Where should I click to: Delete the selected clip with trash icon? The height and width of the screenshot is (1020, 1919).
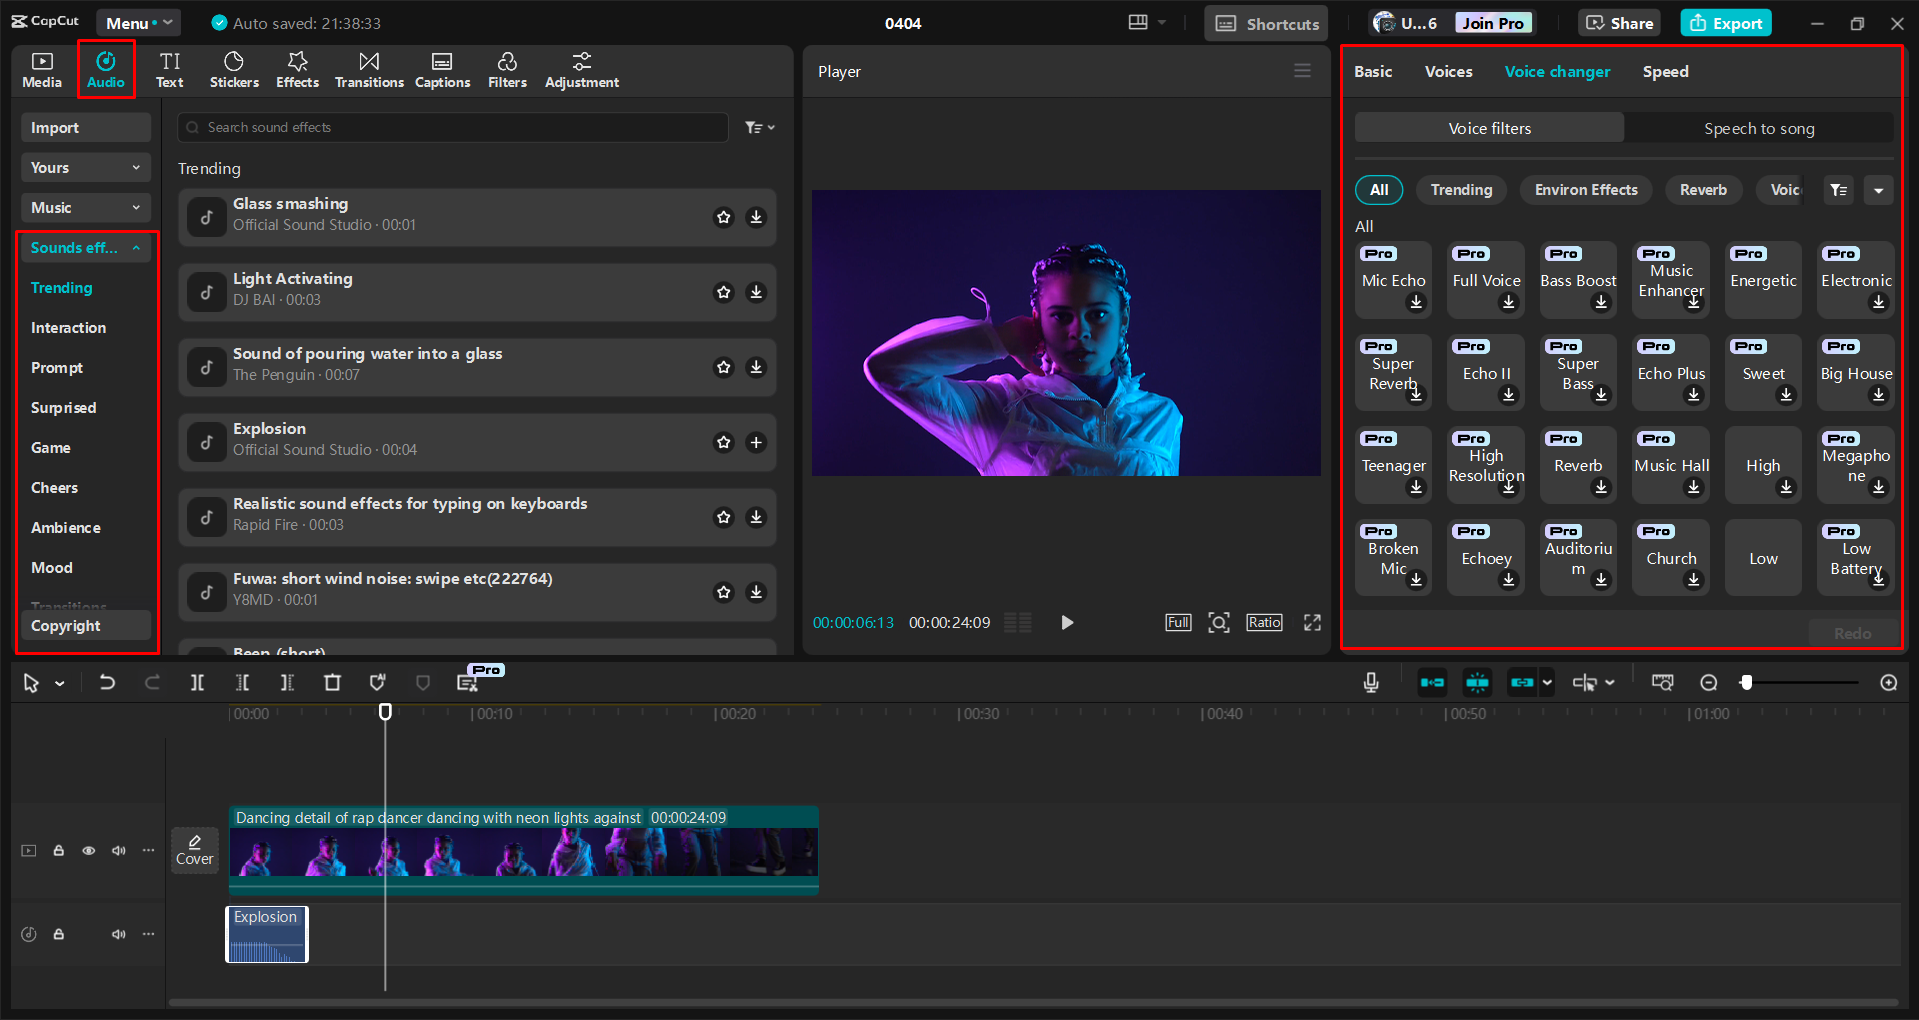tap(332, 683)
